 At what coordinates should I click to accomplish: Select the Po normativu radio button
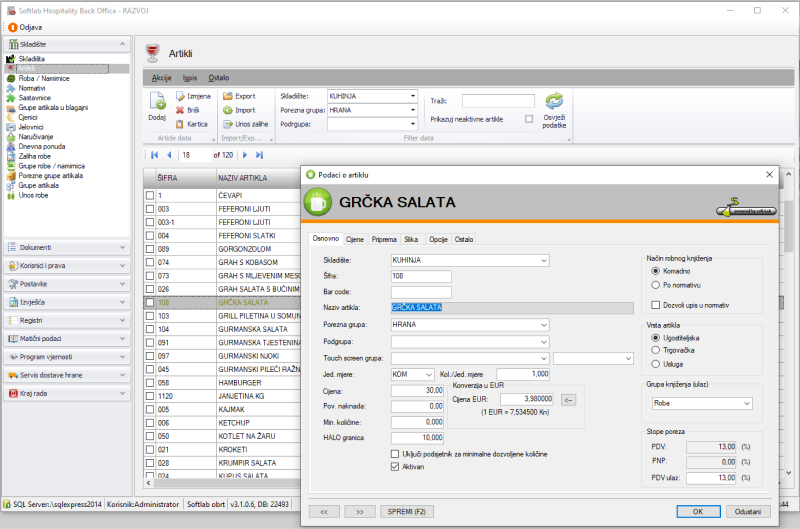[x=656, y=284]
